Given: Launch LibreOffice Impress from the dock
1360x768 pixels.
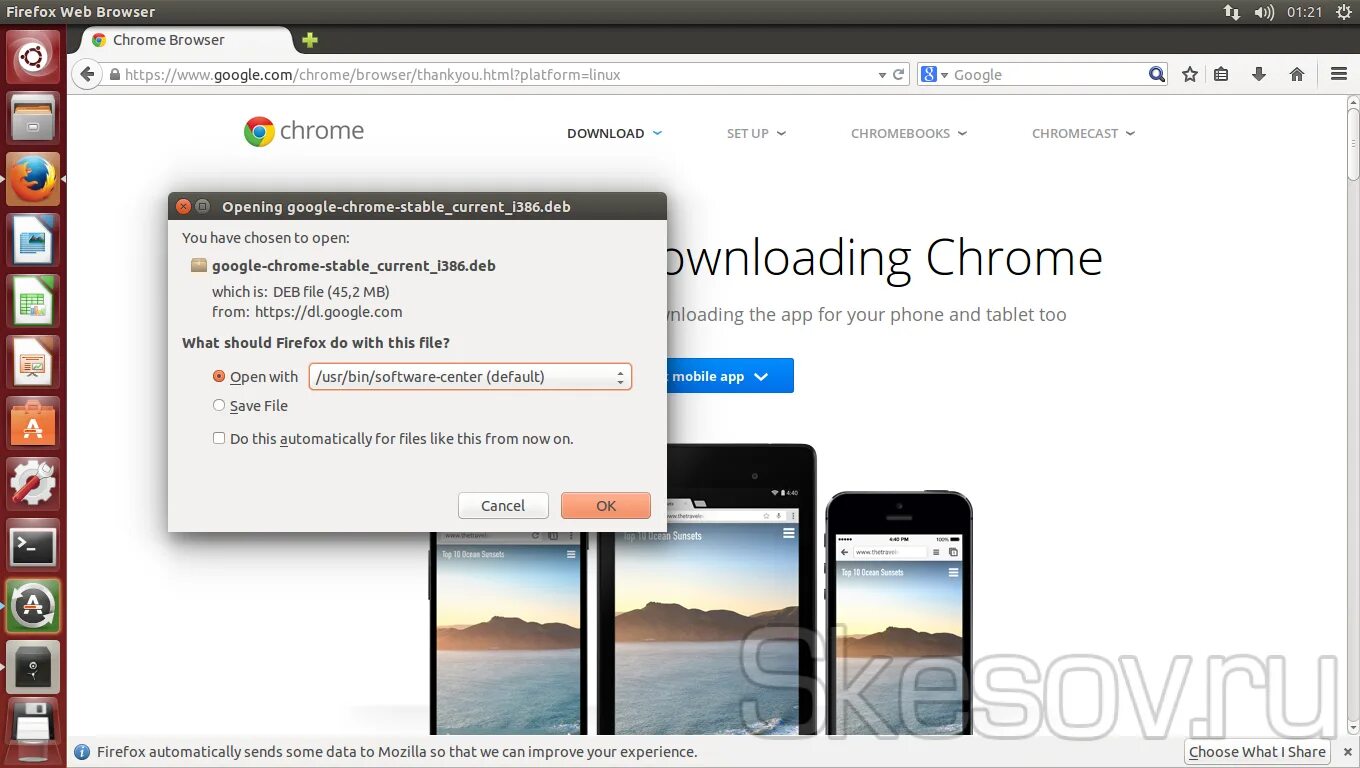Looking at the screenshot, I should (x=33, y=362).
